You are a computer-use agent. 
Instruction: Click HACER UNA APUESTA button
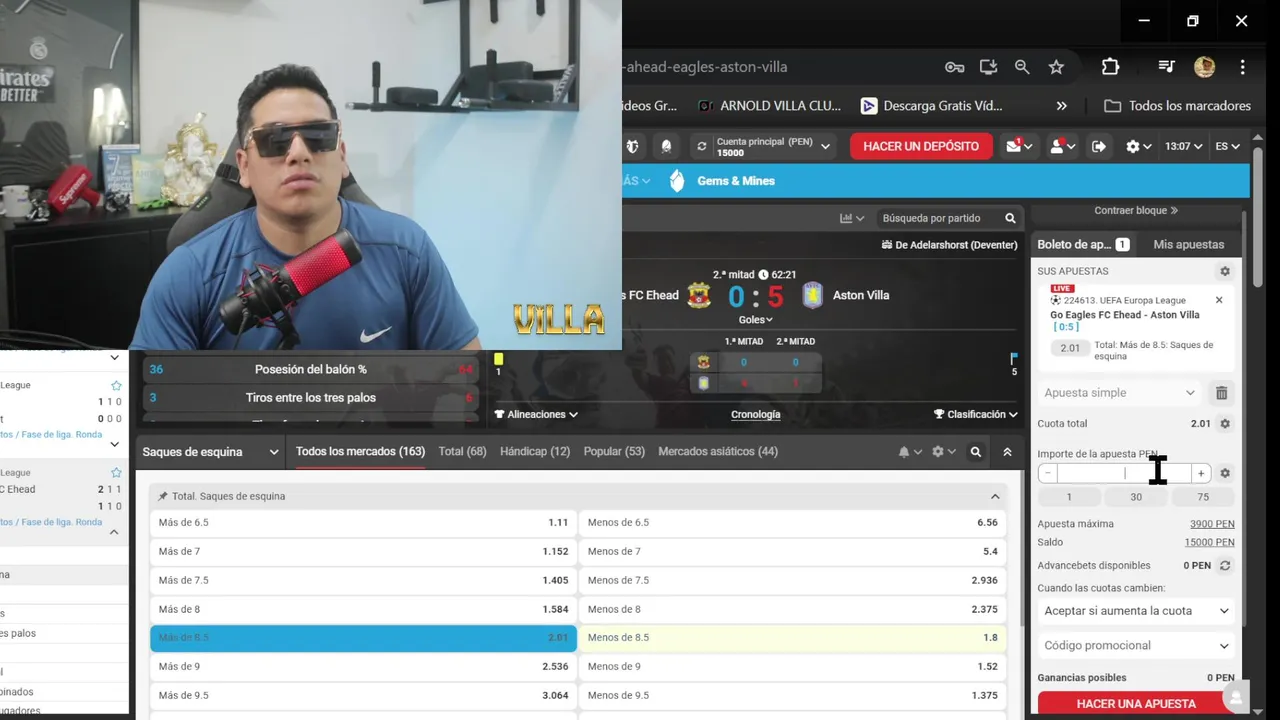[1136, 704]
